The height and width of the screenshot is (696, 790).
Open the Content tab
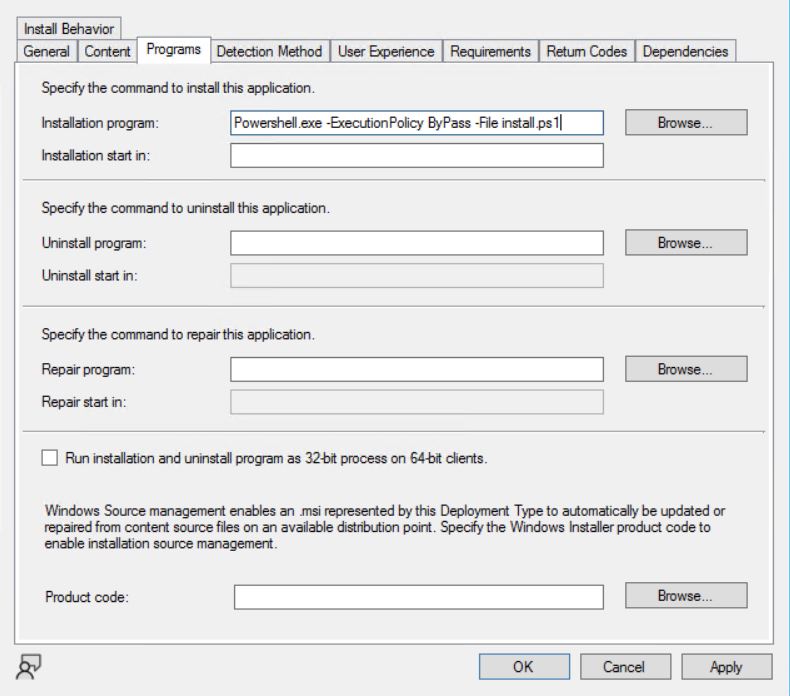pyautogui.click(x=107, y=51)
